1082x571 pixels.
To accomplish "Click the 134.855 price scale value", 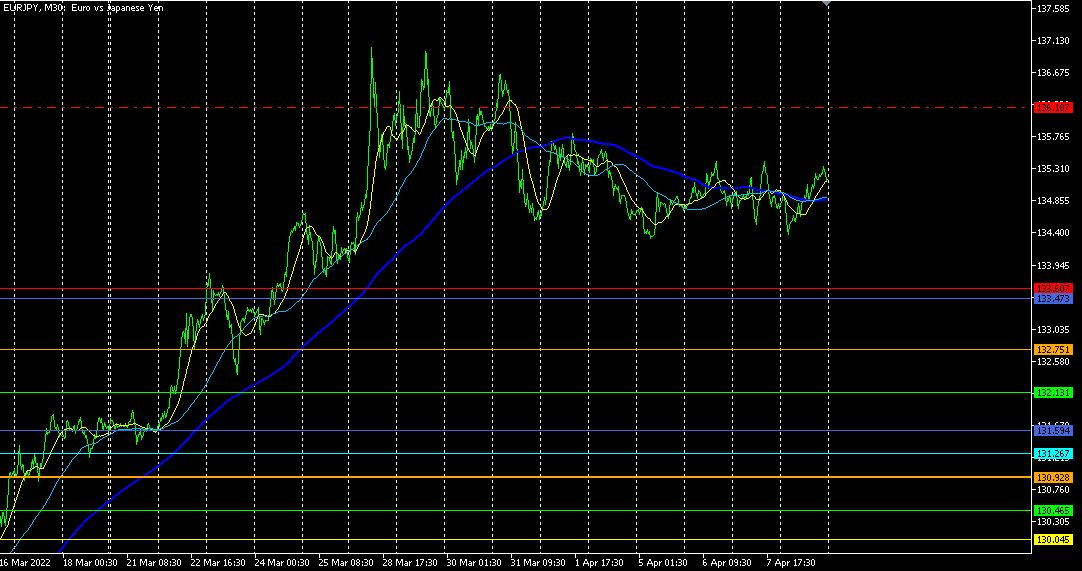I will click(x=1053, y=201).
